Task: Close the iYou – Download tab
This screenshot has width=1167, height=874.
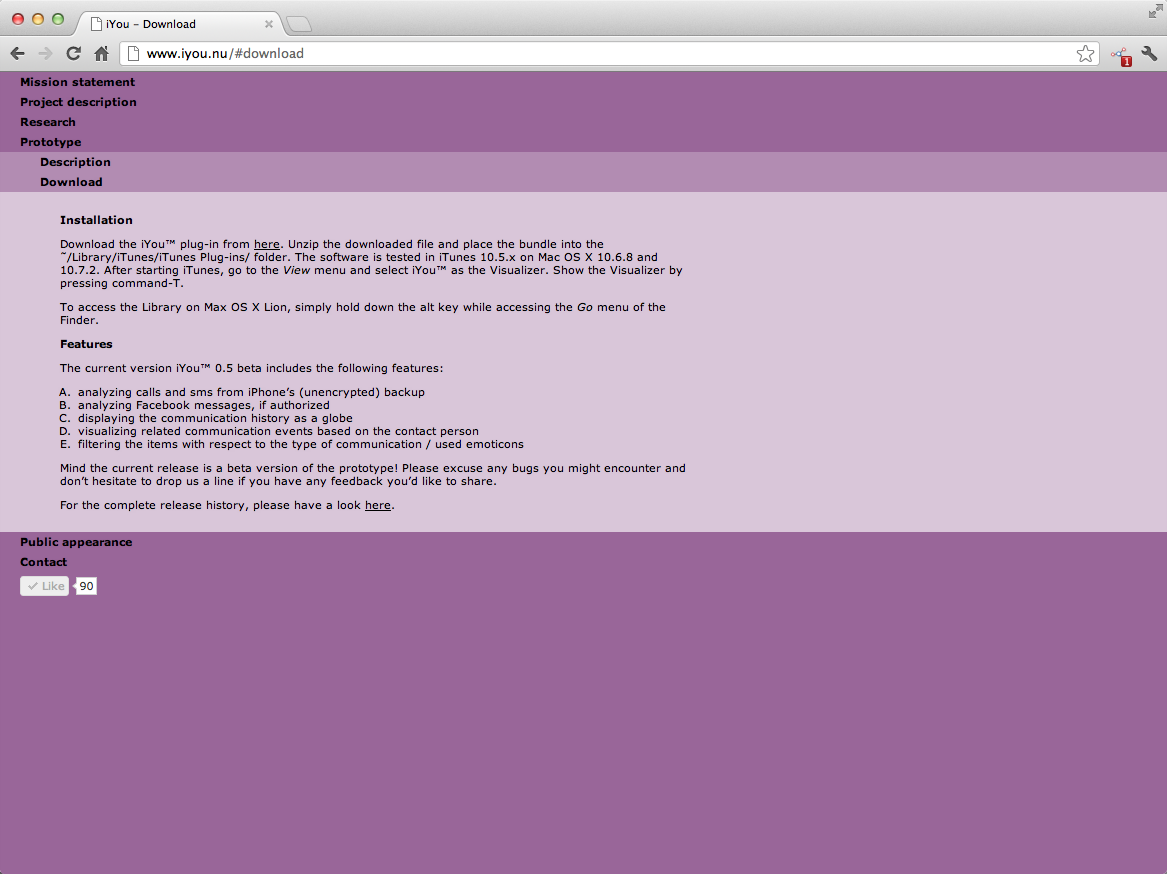Action: click(x=269, y=24)
